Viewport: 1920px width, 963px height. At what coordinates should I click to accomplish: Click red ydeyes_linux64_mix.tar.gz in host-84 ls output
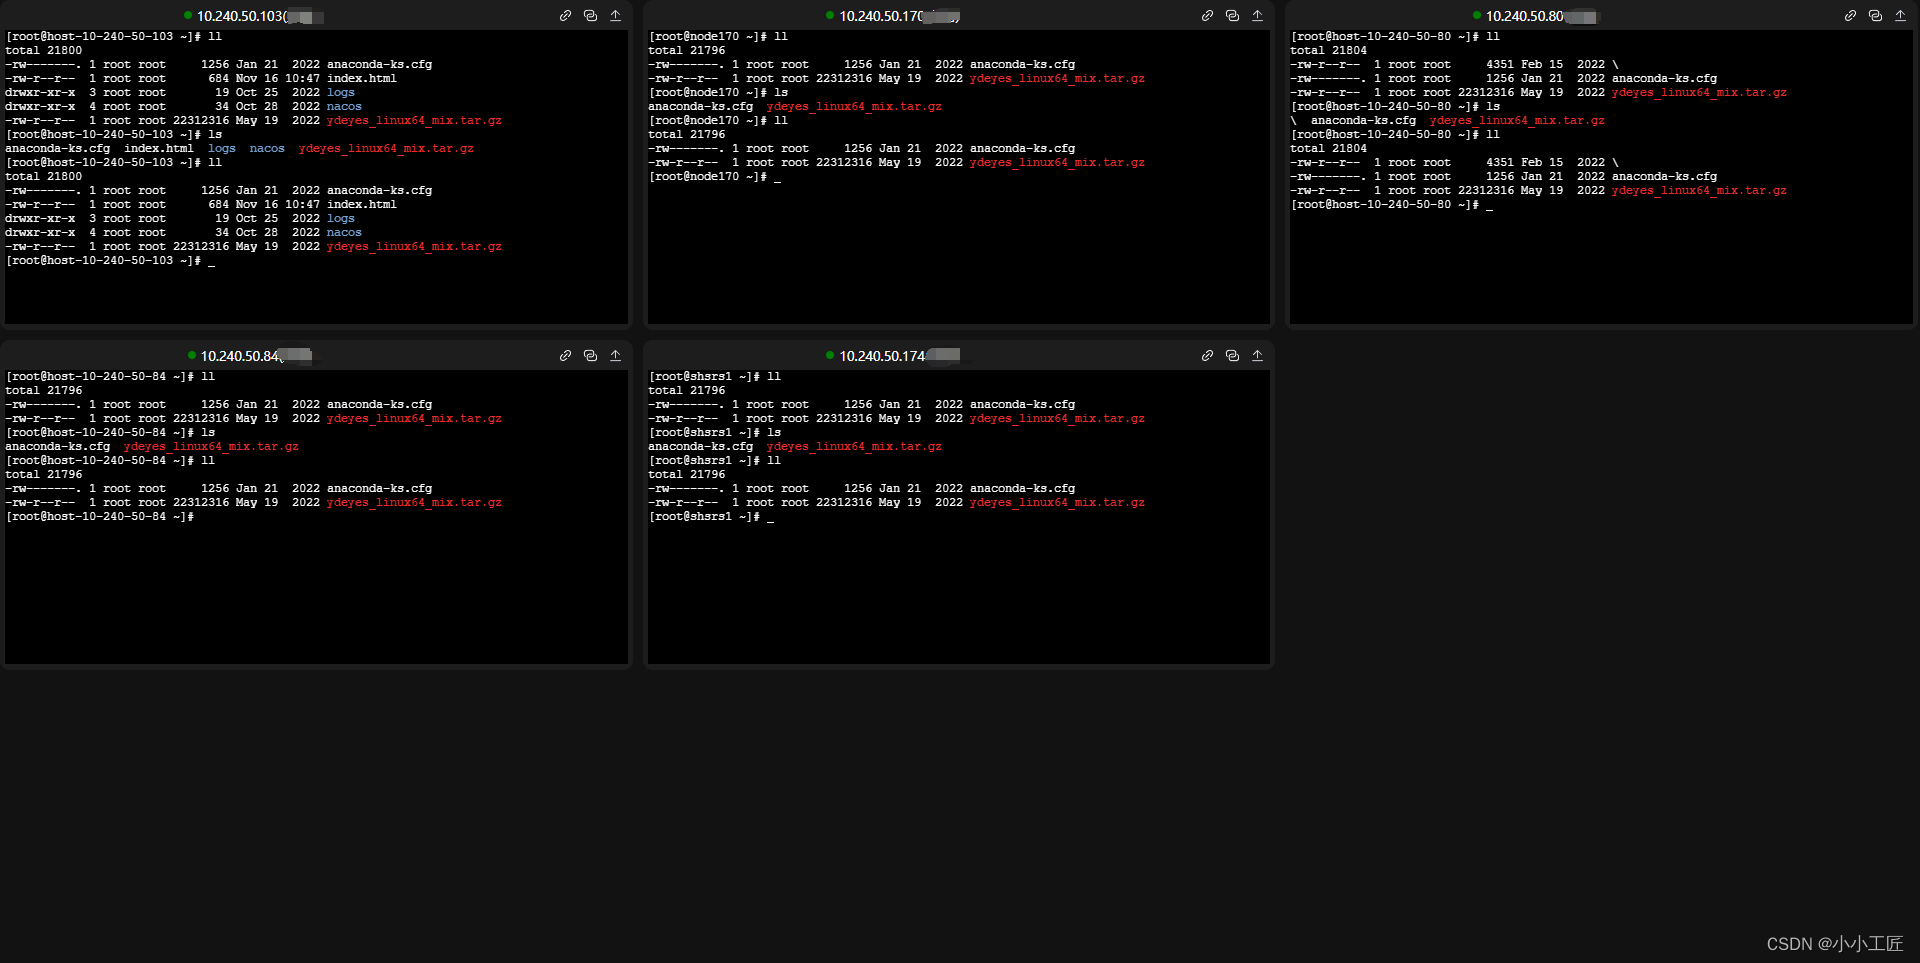coord(211,447)
